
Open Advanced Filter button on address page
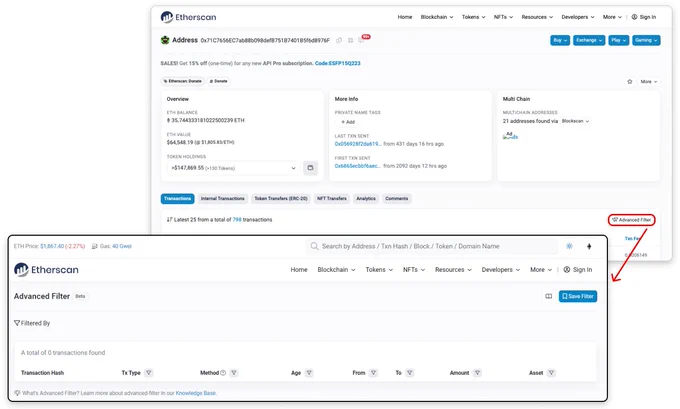(x=631, y=220)
